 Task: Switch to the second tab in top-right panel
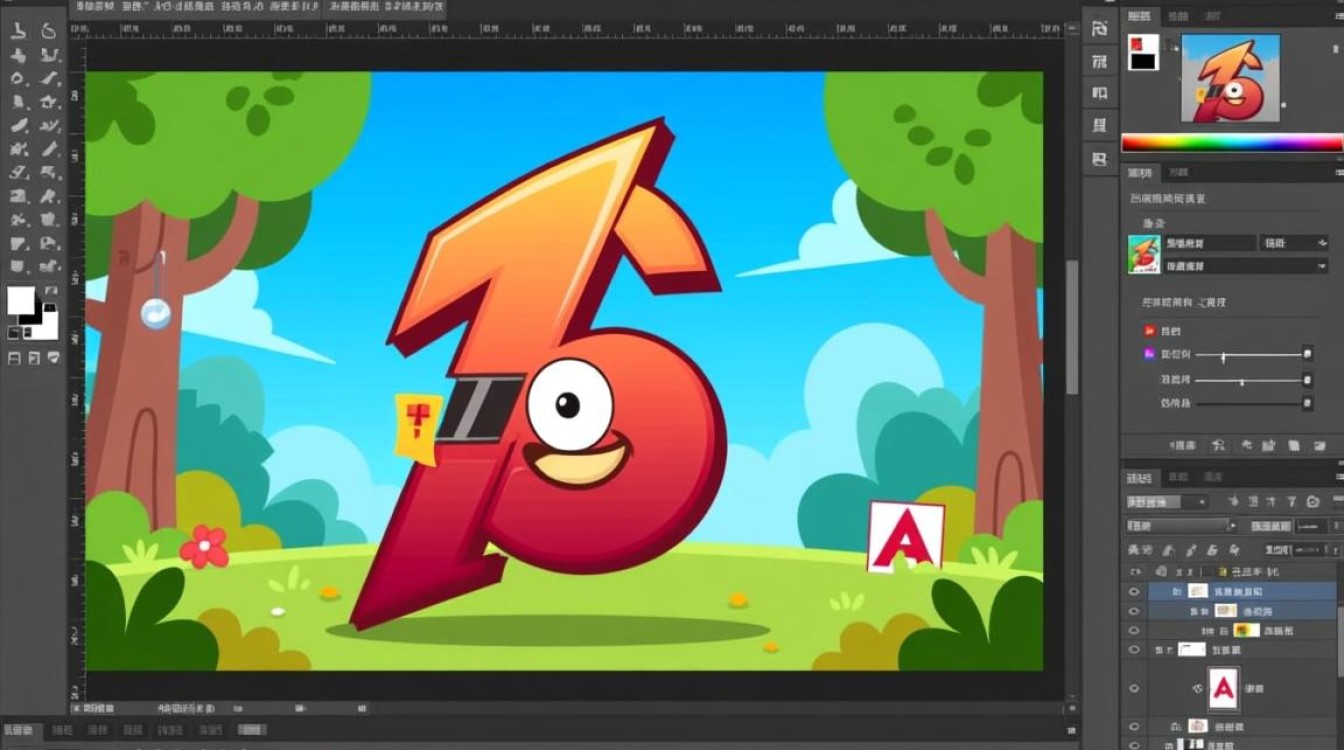pyautogui.click(x=1178, y=16)
